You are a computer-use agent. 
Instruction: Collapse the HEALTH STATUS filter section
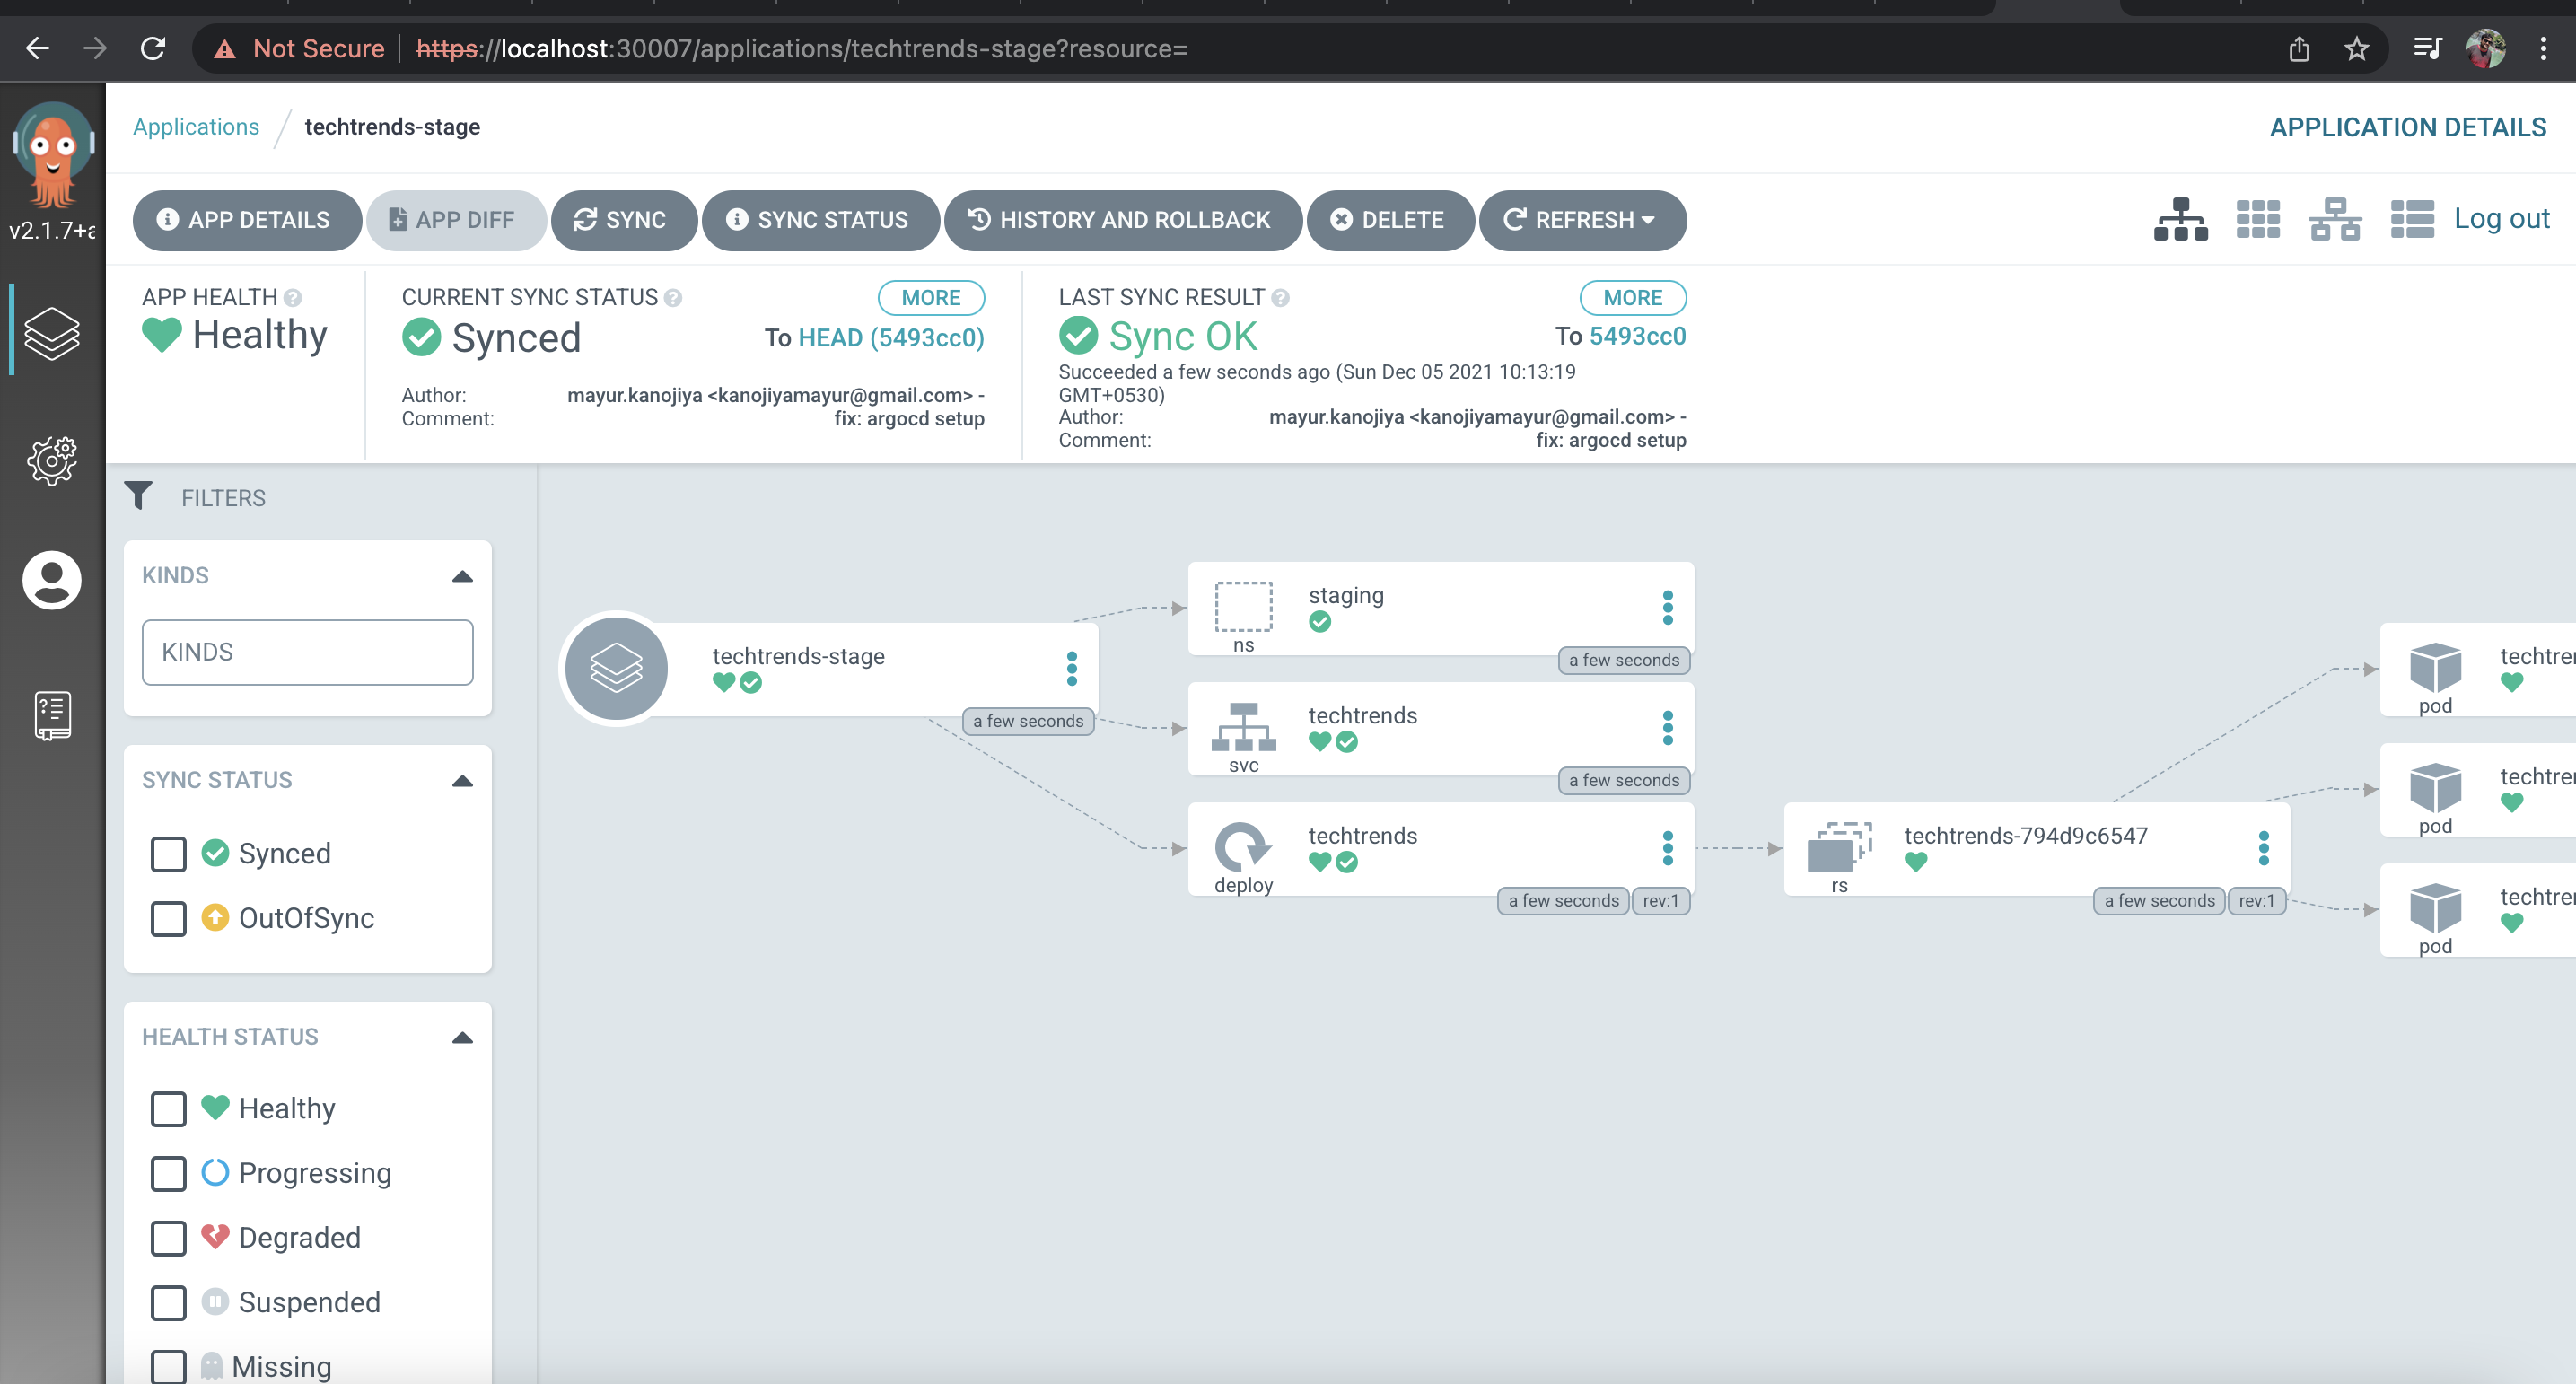[462, 1037]
